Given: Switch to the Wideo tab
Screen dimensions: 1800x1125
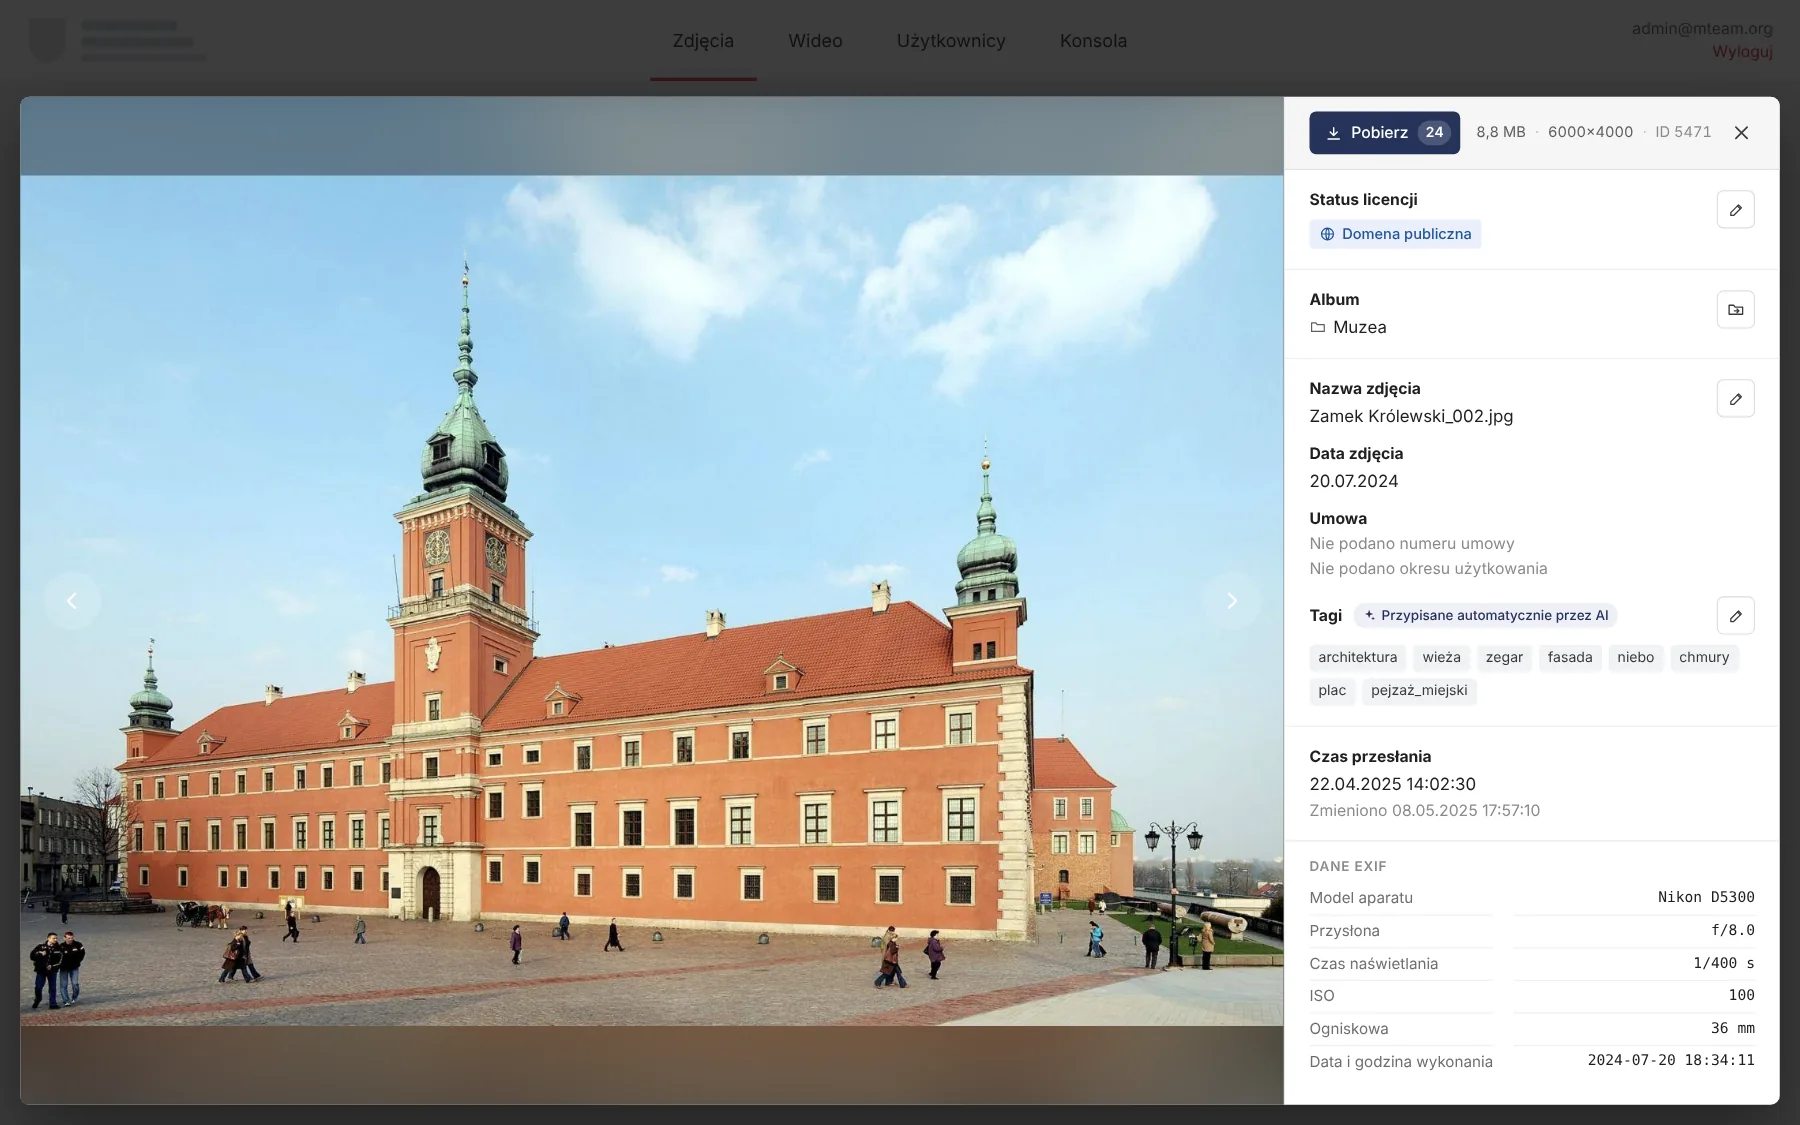Looking at the screenshot, I should 815,41.
